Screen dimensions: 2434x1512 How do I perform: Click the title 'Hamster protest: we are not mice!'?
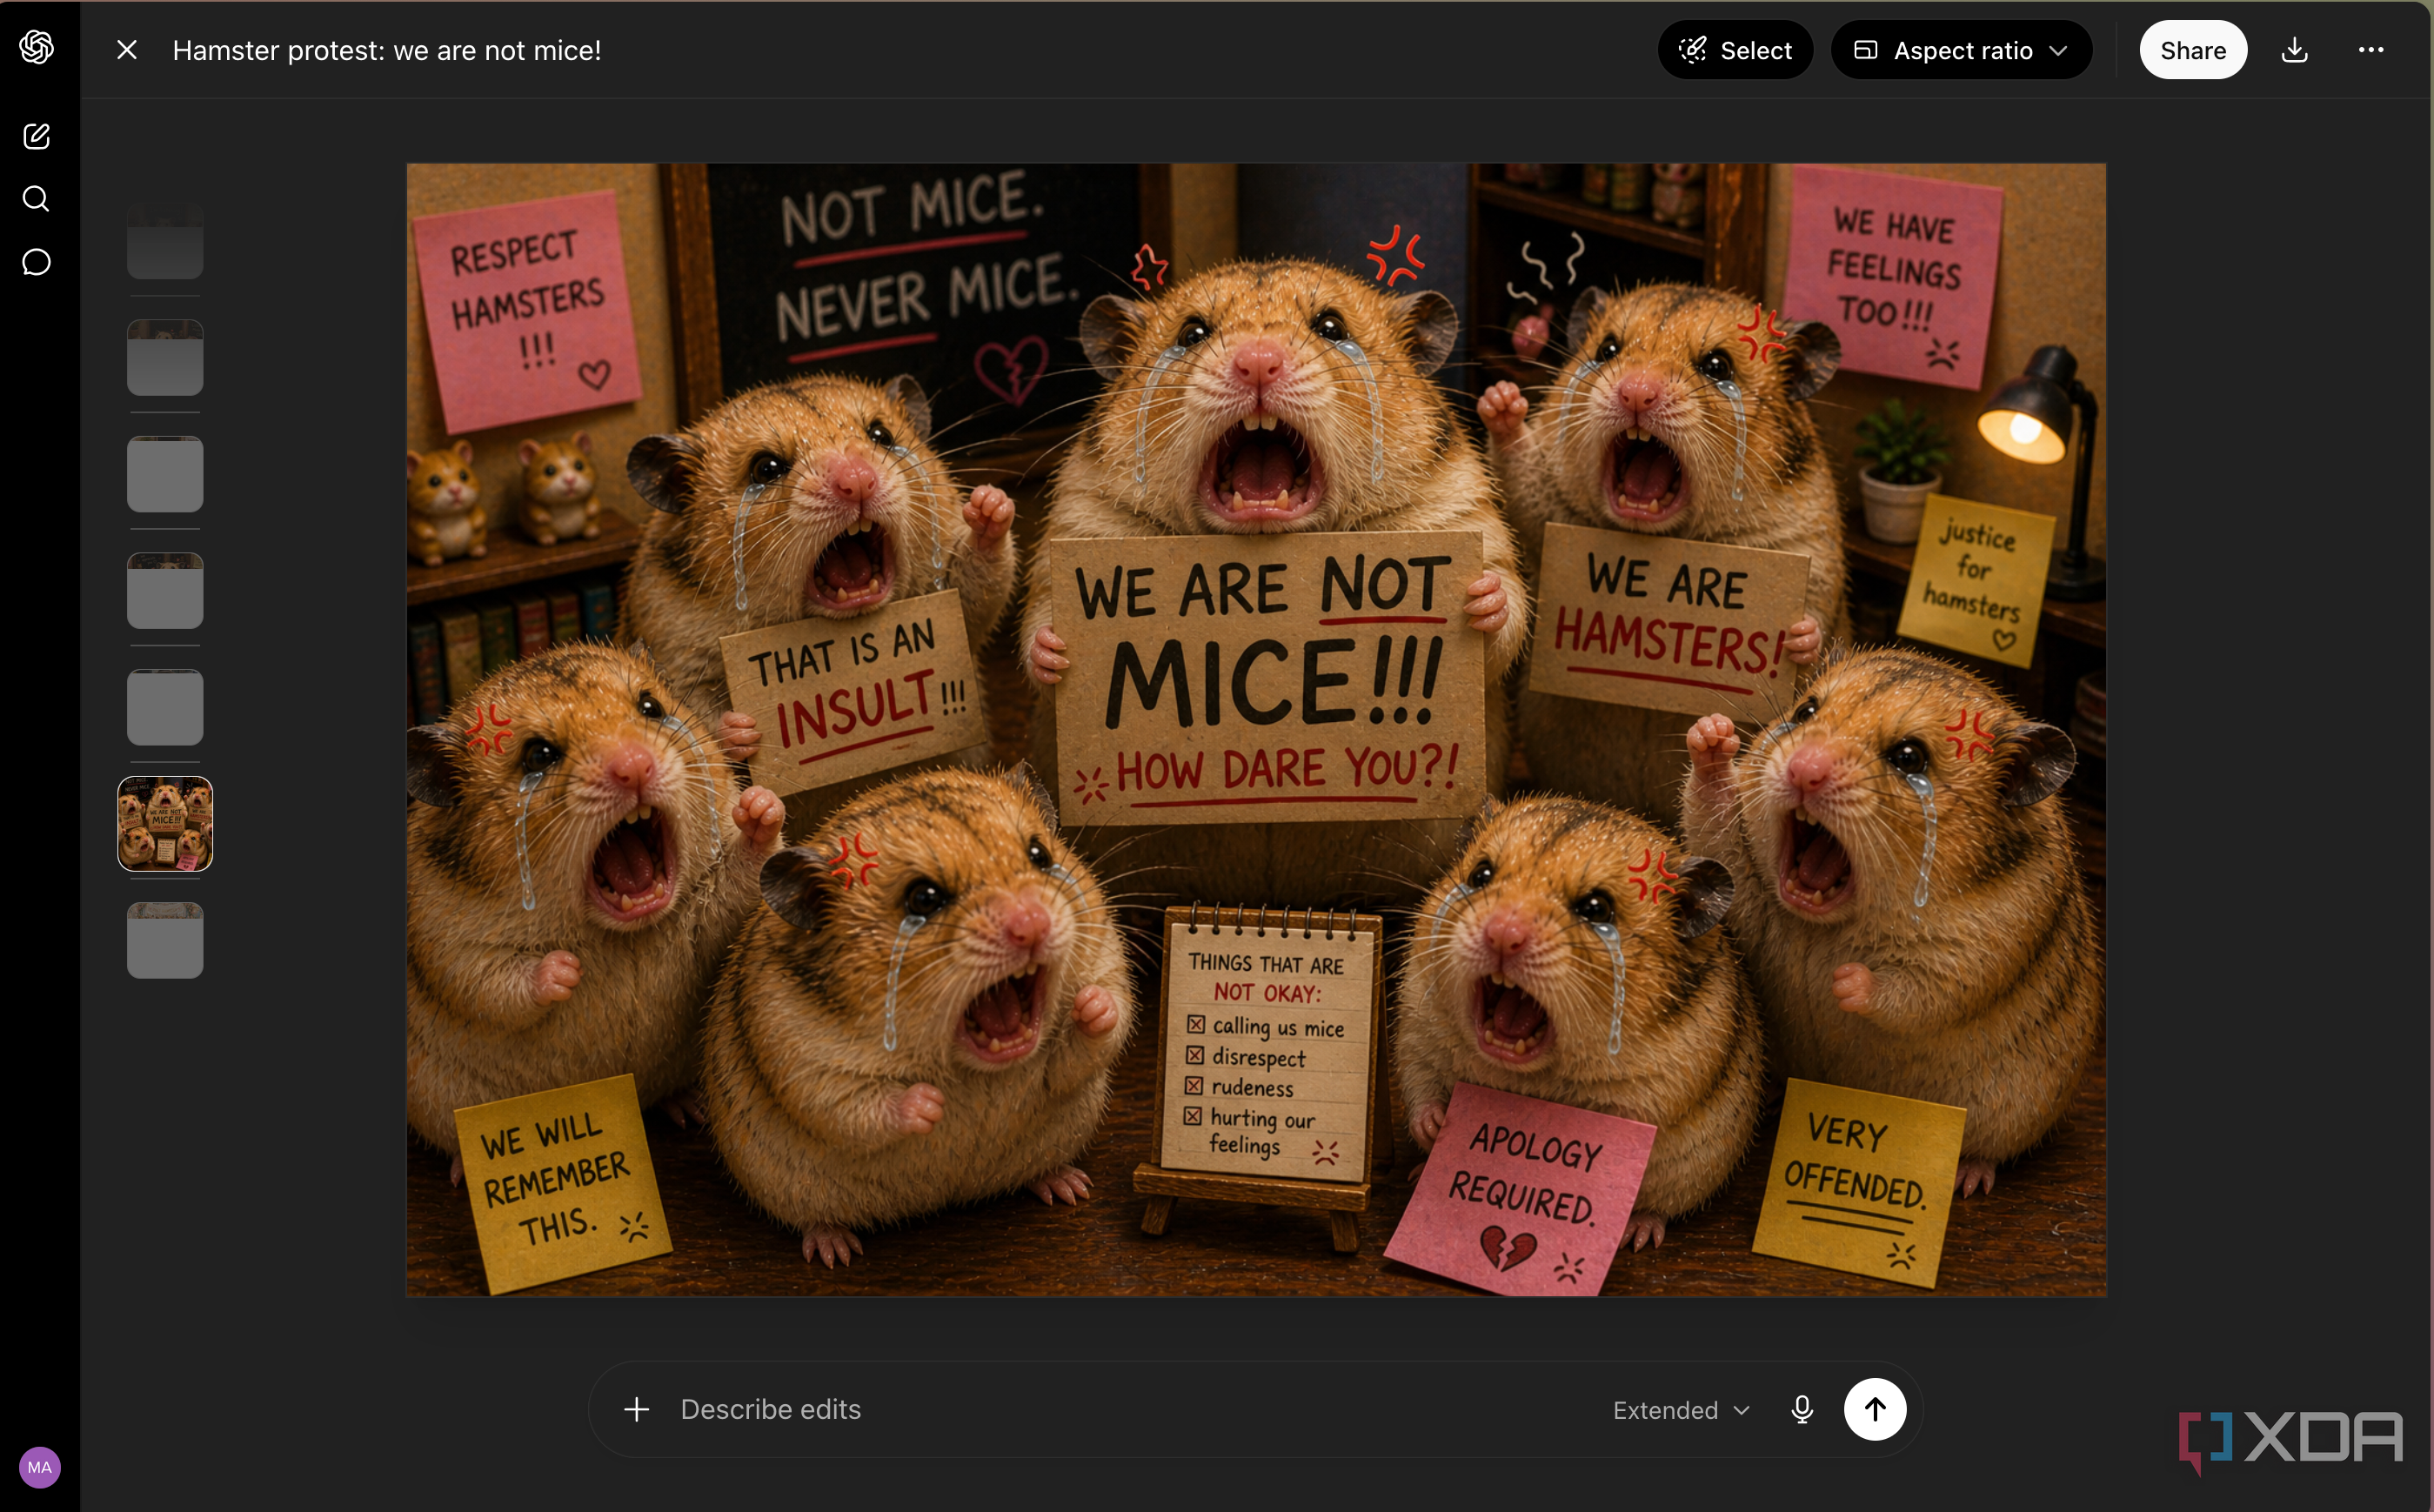click(387, 50)
